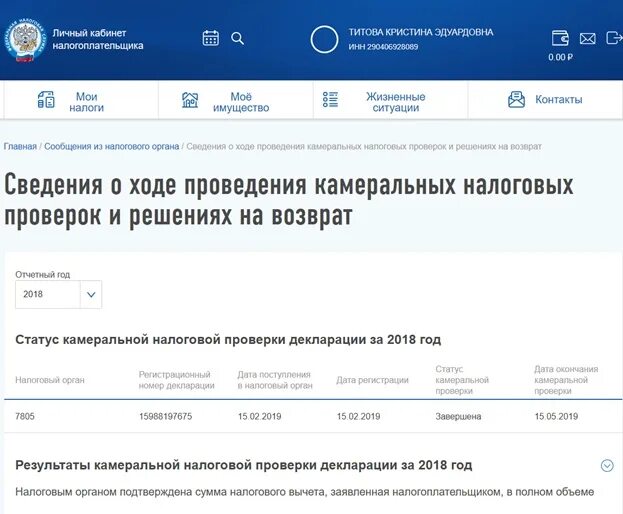
Task: Click the Результаты камеральной налоговой проверки heading
Action: (244, 465)
